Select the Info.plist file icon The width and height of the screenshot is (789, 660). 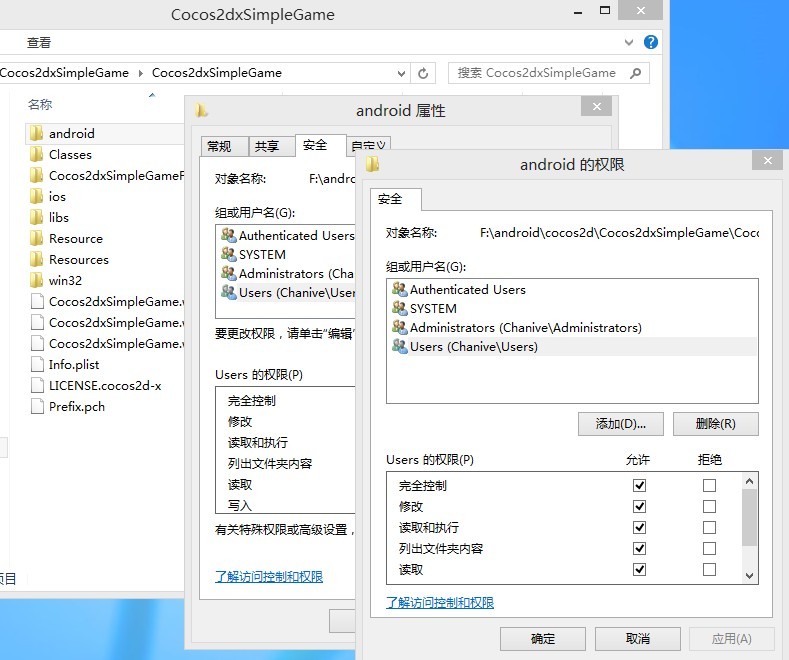[37, 364]
